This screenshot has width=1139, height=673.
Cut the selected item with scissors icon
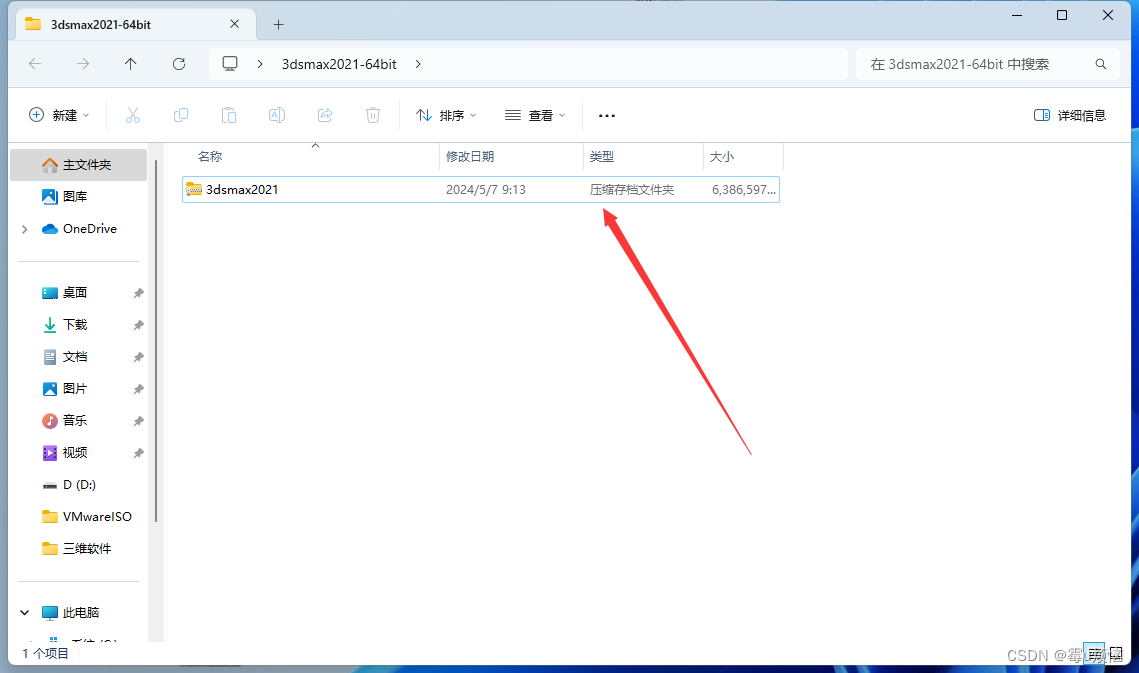pyautogui.click(x=132, y=115)
